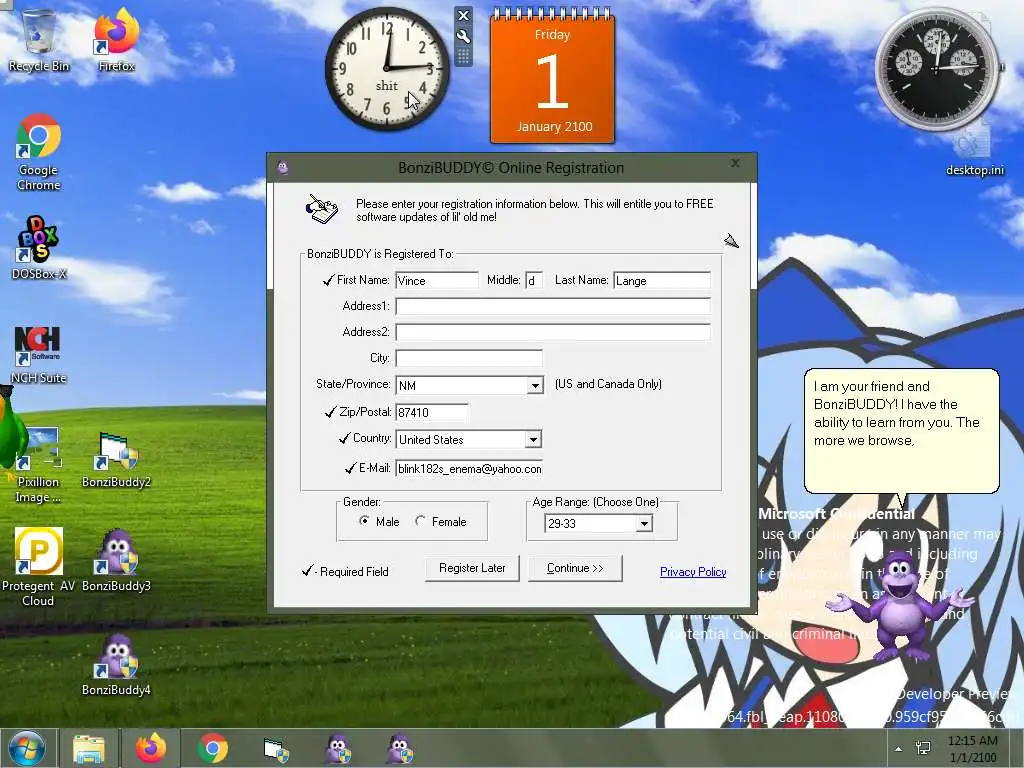Image resolution: width=1024 pixels, height=768 pixels.
Task: Open the NCH Suite desktop shortcut
Action: pos(39,355)
